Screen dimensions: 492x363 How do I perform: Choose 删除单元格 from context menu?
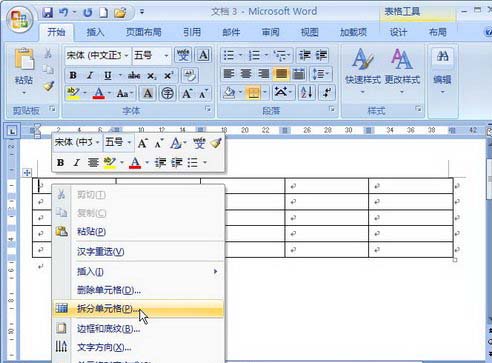[x=138, y=290]
